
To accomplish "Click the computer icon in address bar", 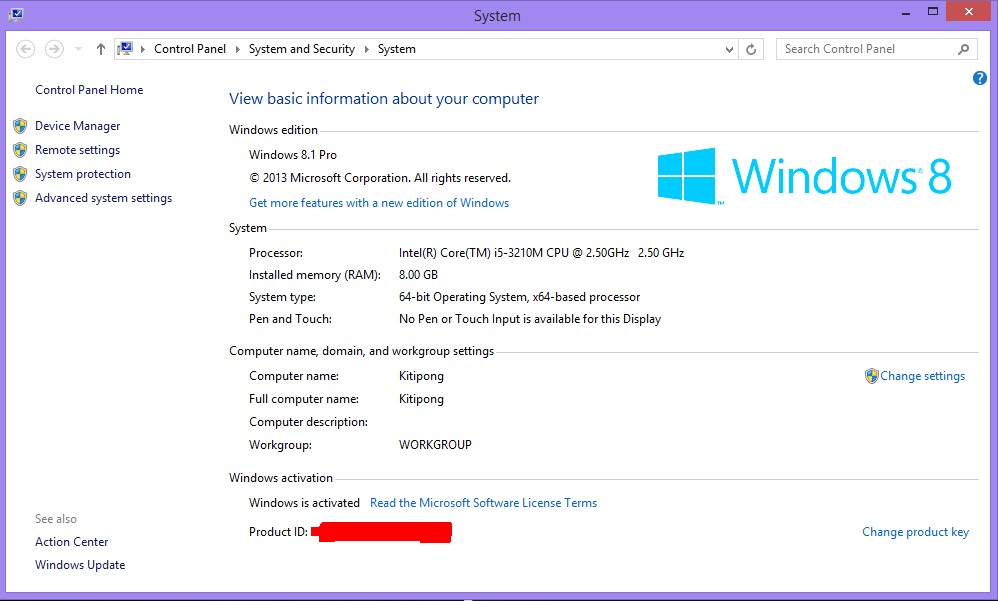I will tap(125, 49).
